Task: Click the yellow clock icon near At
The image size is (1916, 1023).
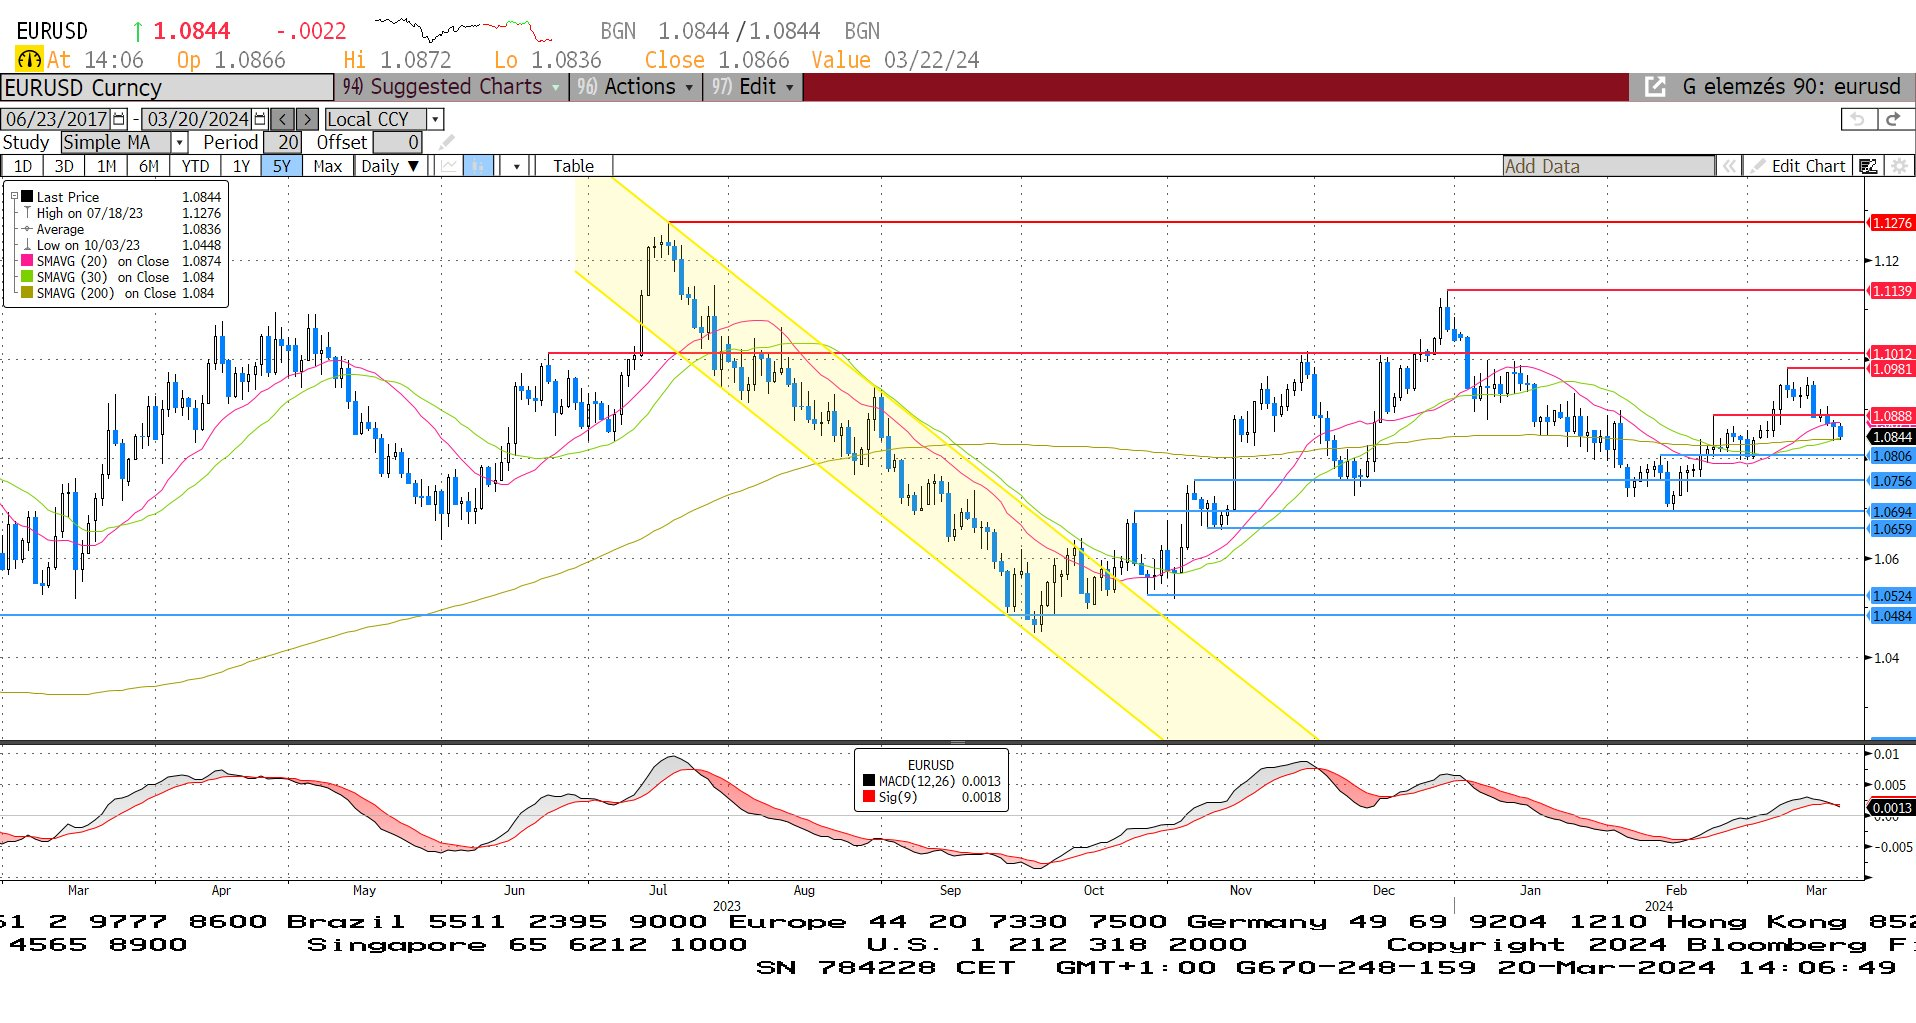Action: tap(29, 60)
